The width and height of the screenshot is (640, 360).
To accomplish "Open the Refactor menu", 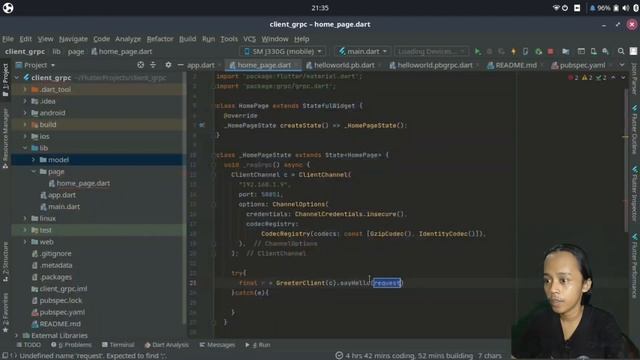I will click(x=160, y=39).
